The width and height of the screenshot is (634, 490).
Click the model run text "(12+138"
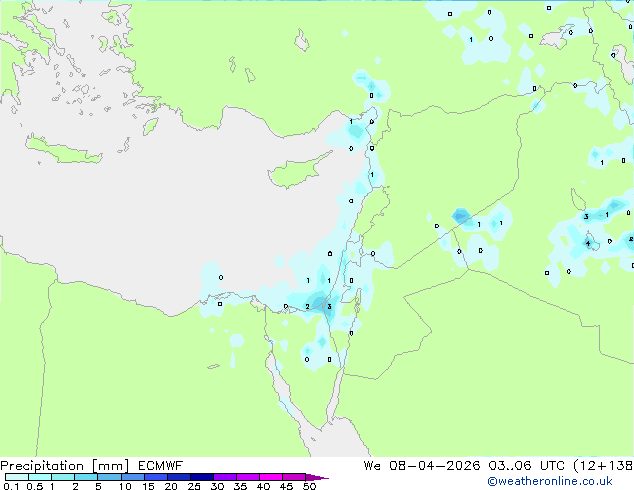603,466
